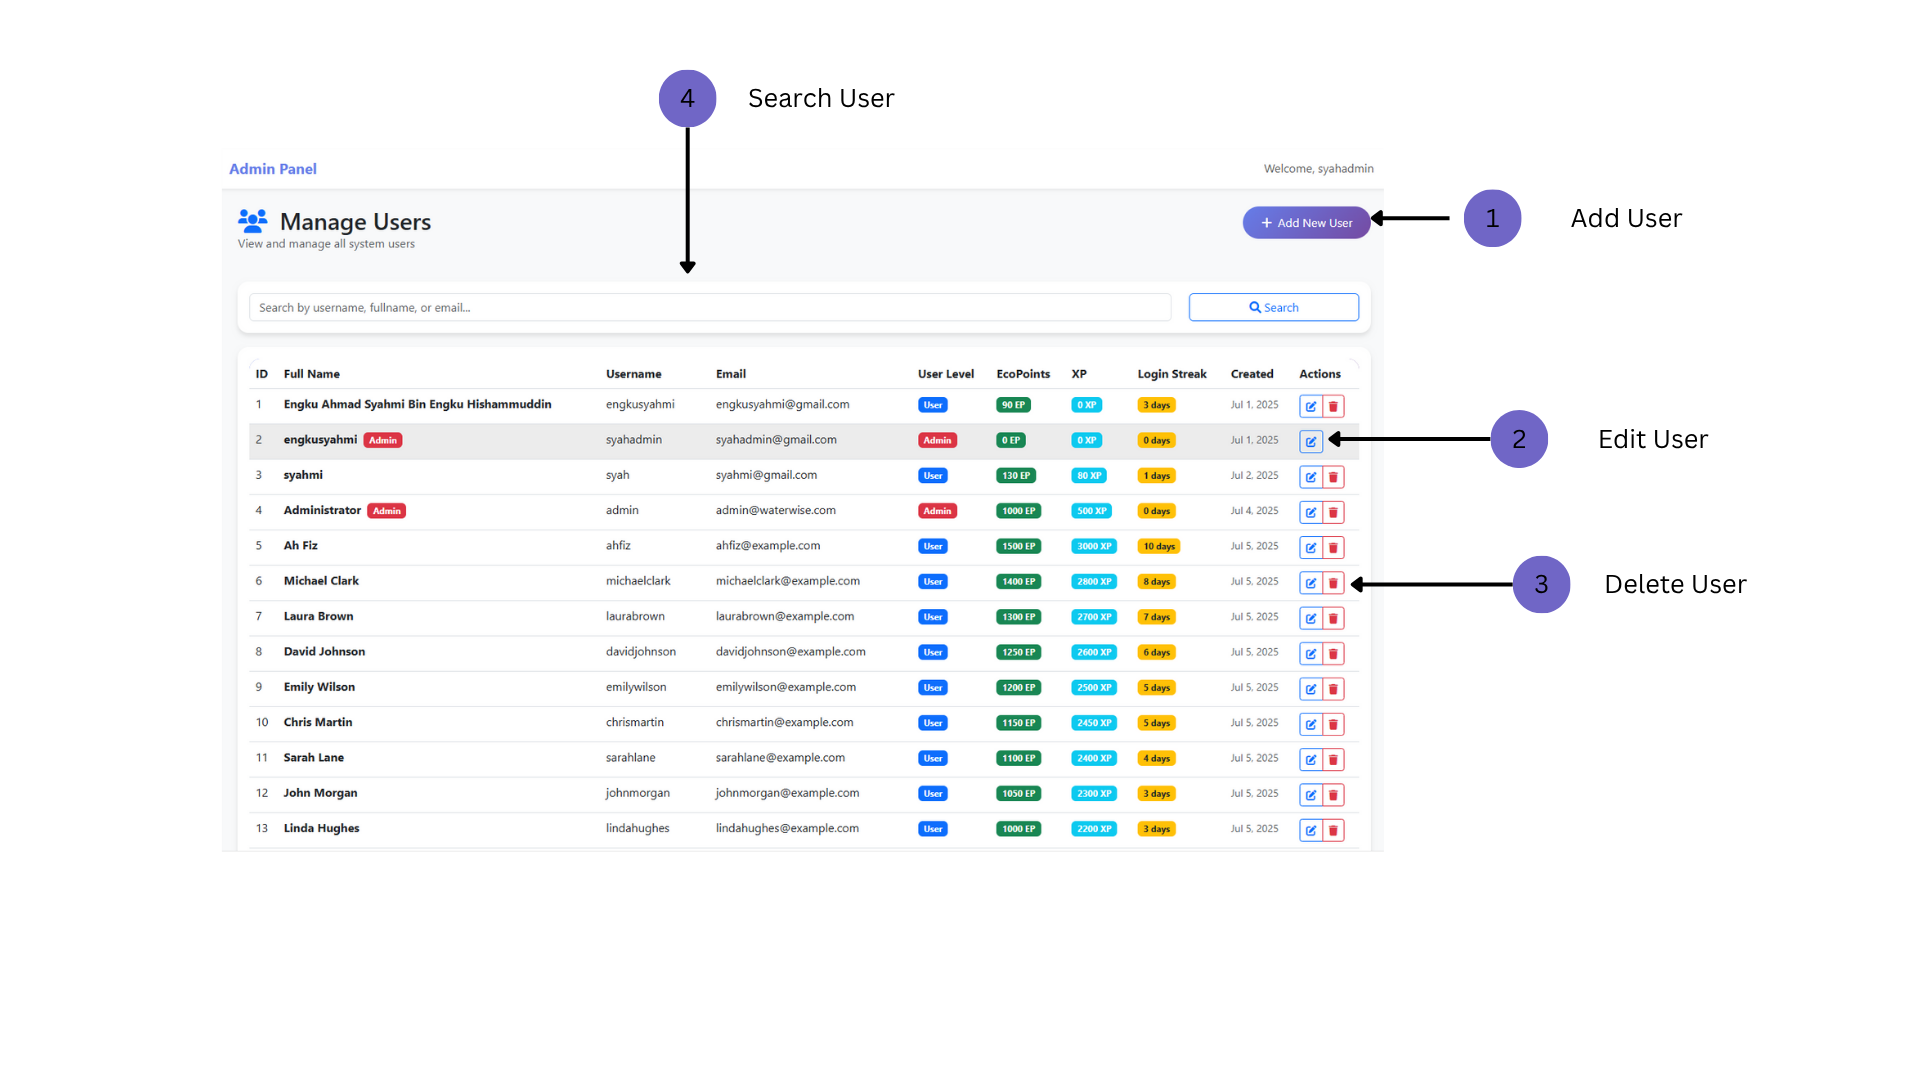This screenshot has width=1920, height=1080.
Task: Click email admin@waterwise.com
Action: point(775,510)
